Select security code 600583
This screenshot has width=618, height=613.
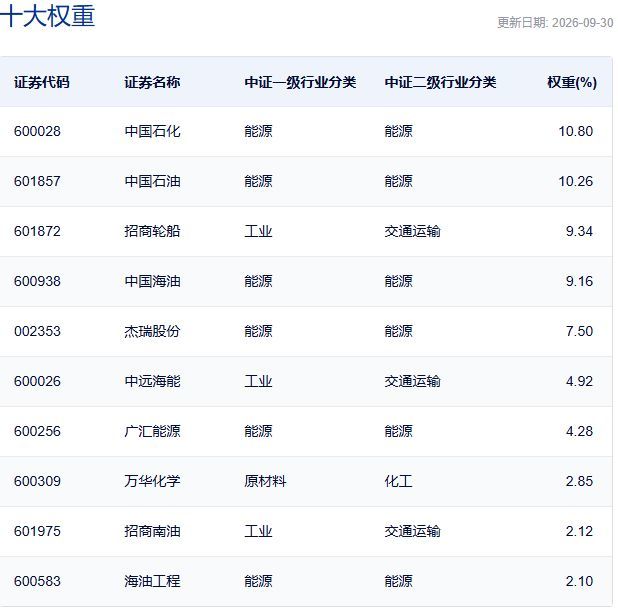(x=37, y=581)
